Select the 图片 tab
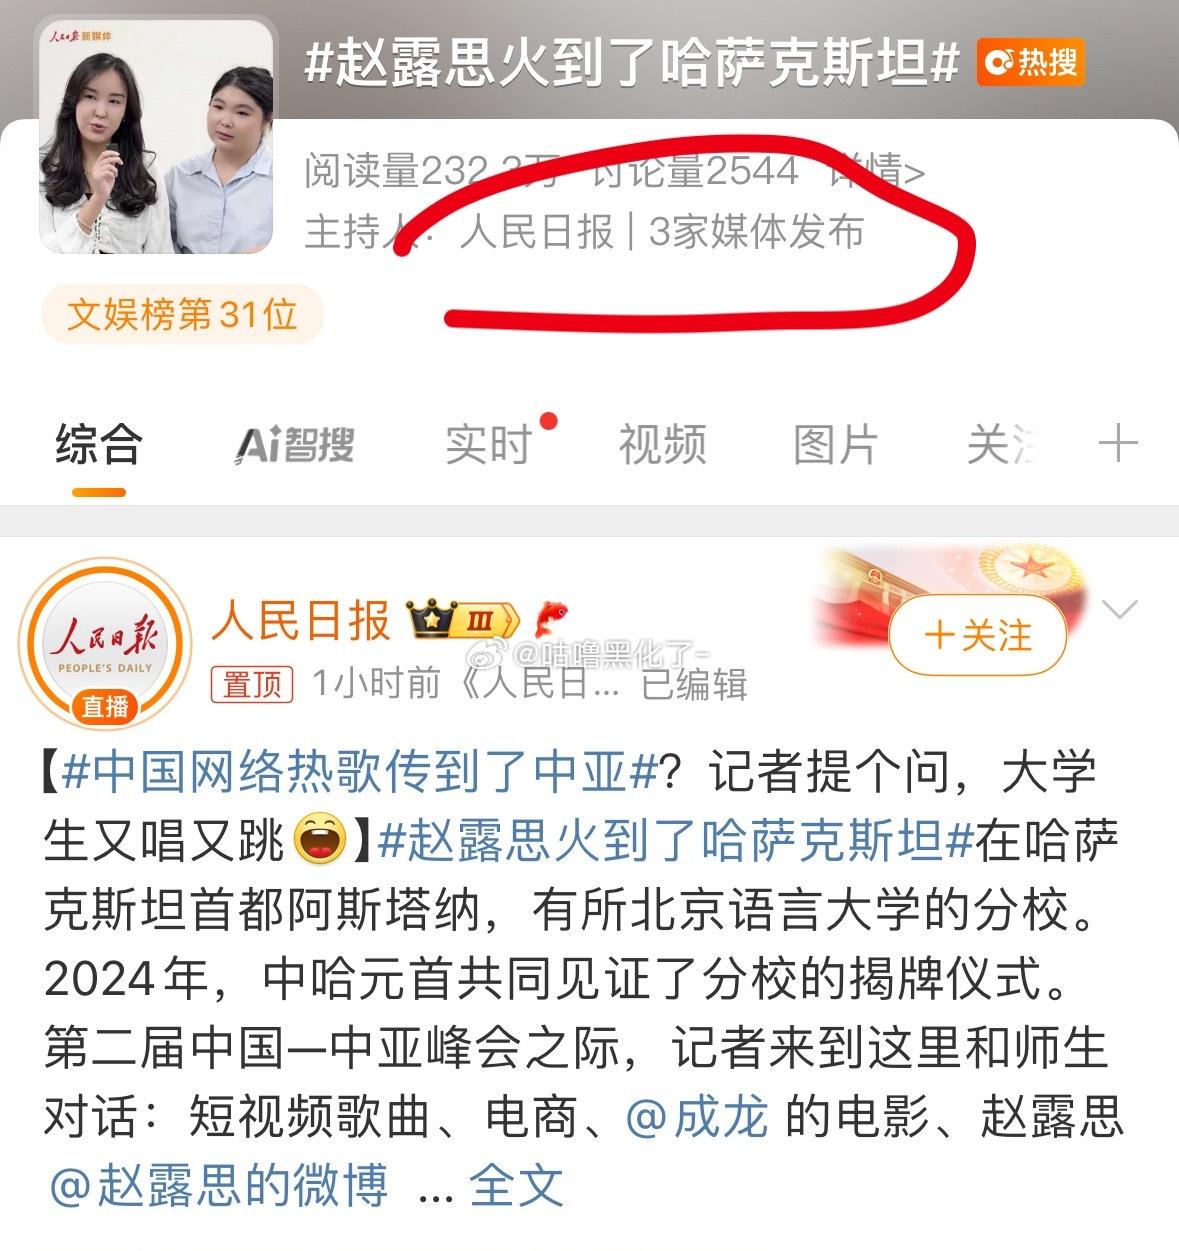Viewport: 1179px width, 1251px height. point(836,445)
